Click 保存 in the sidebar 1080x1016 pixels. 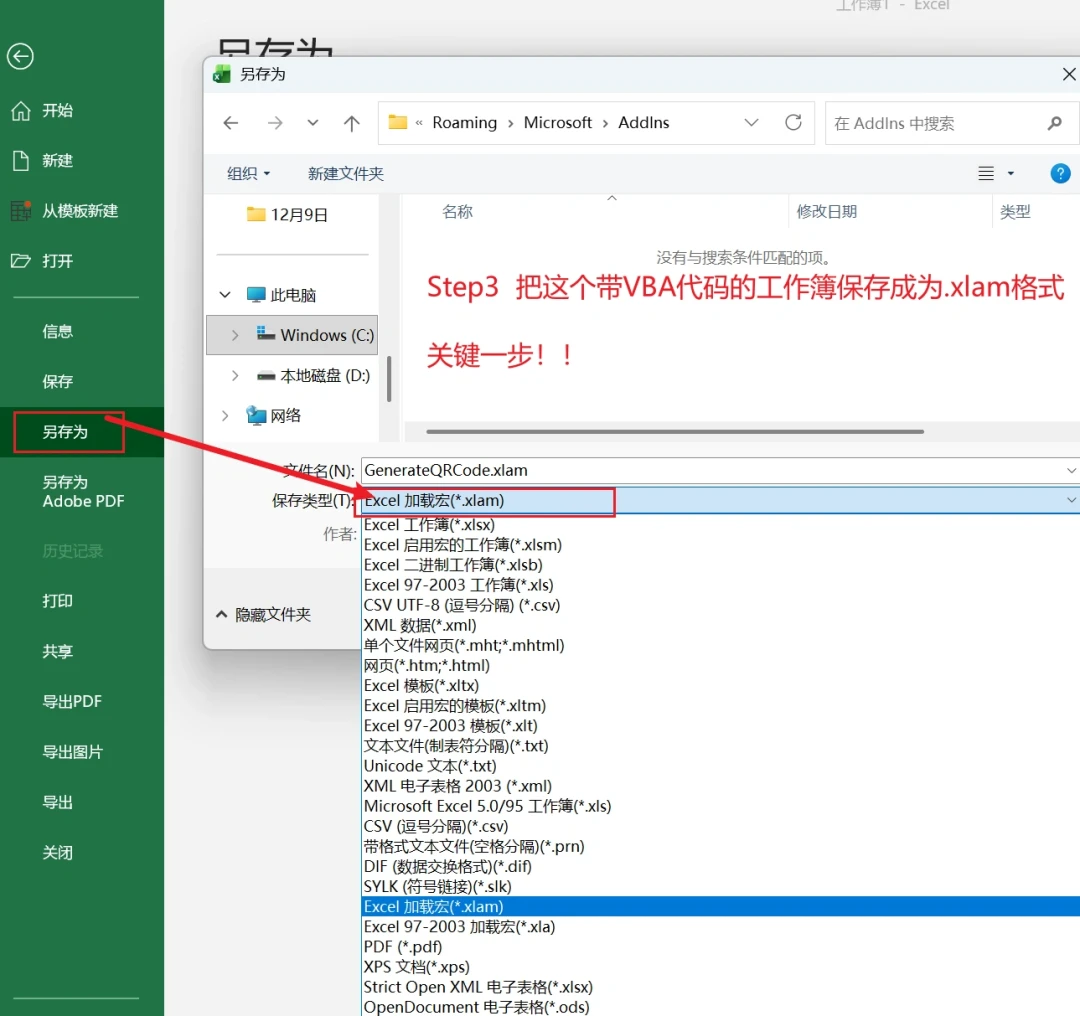pyautogui.click(x=57, y=382)
